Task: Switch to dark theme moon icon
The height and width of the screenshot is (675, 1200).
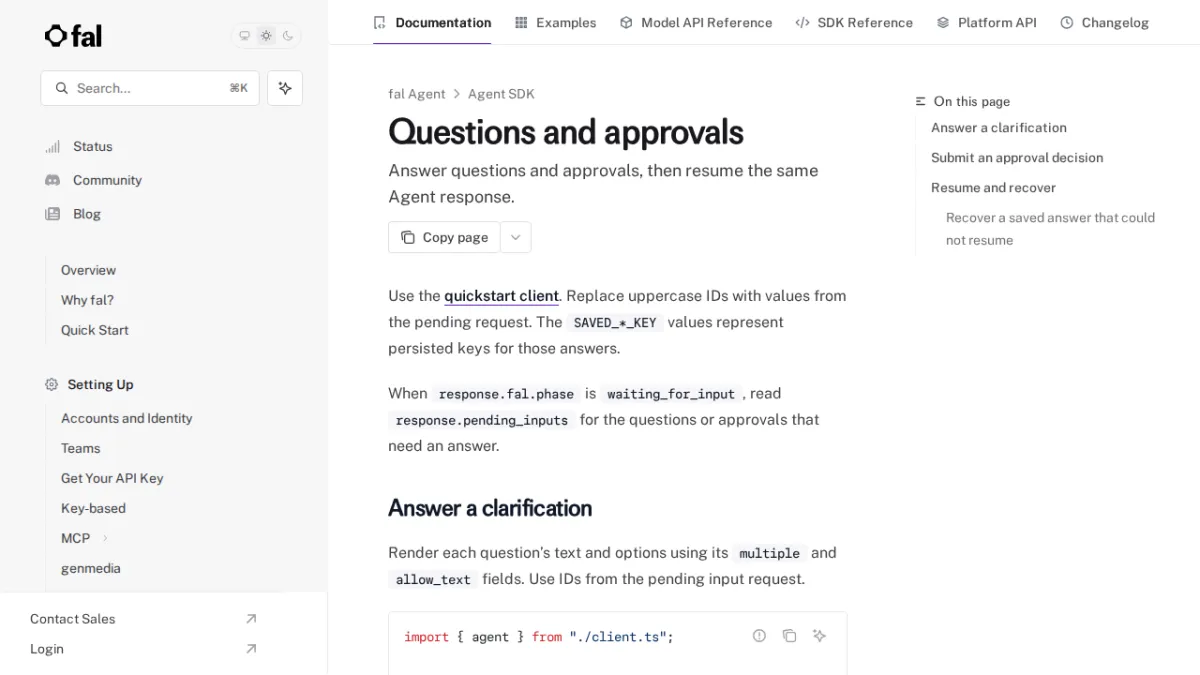Action: (288, 36)
